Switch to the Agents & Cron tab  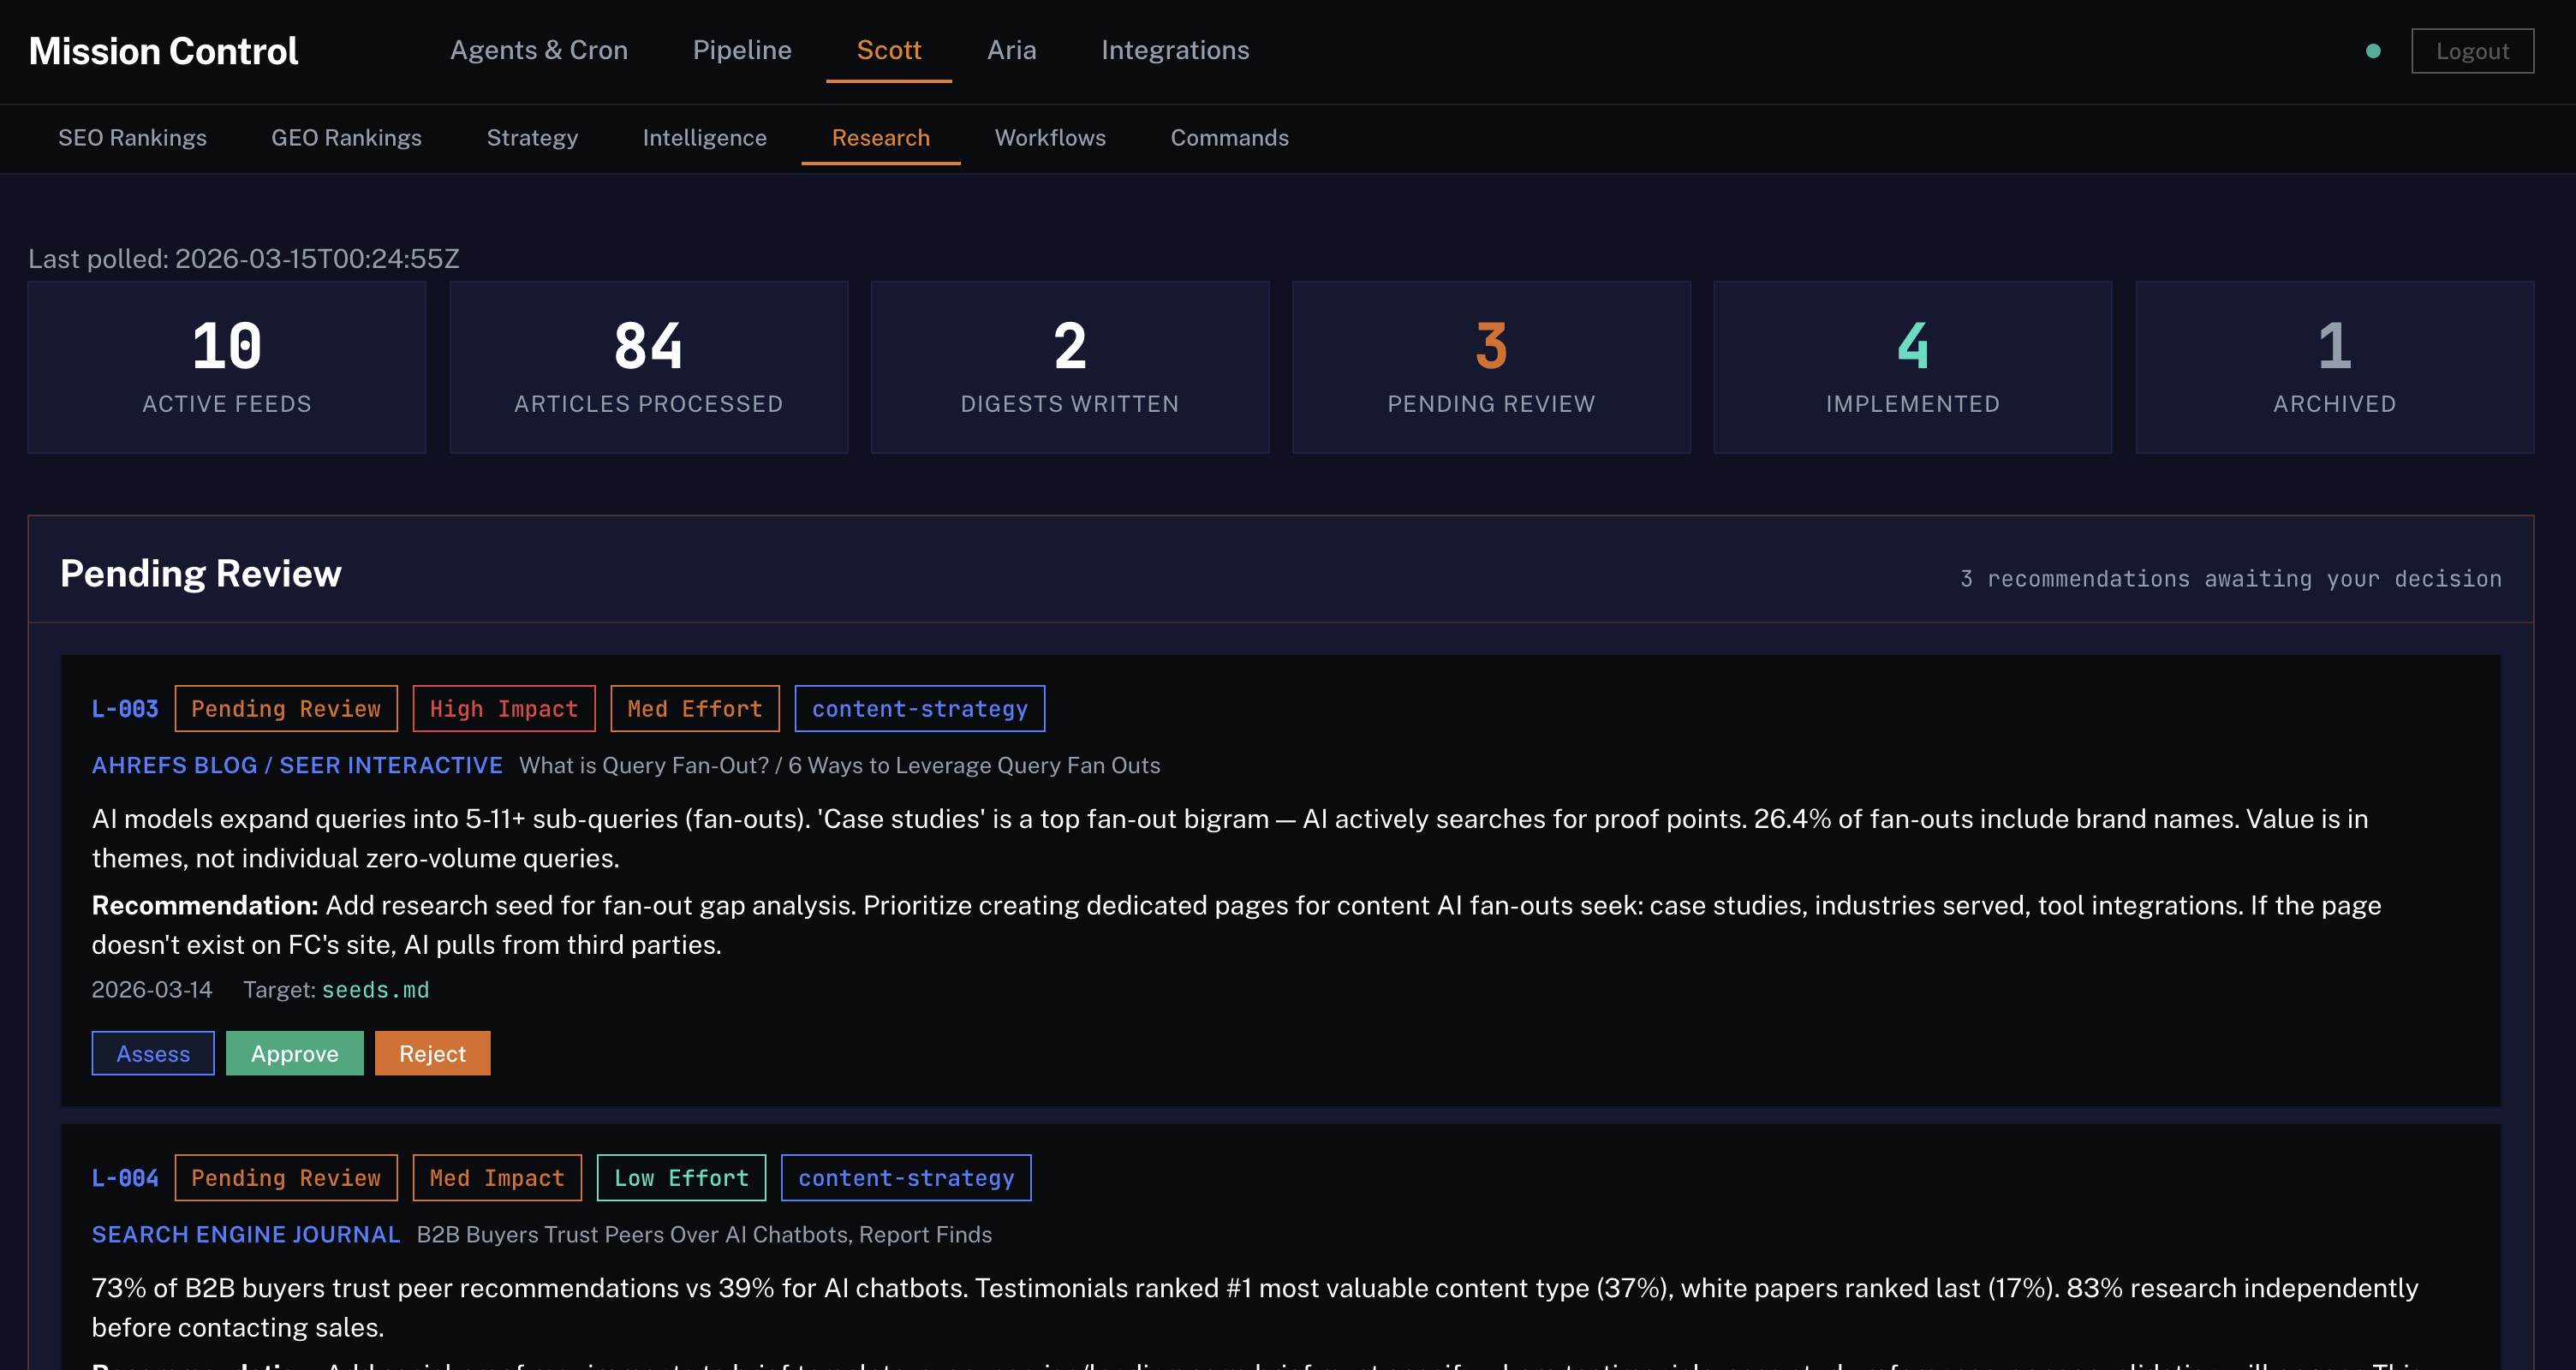coord(538,49)
